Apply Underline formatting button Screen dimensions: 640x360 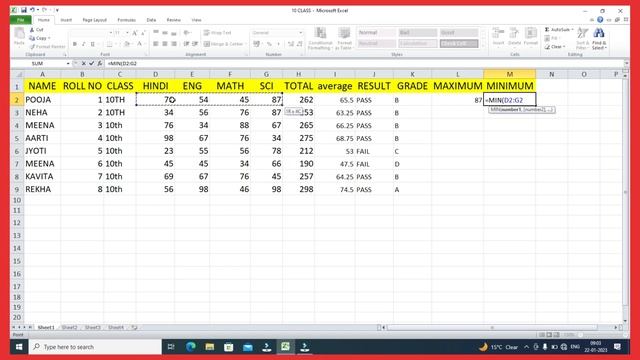pyautogui.click(x=93, y=44)
